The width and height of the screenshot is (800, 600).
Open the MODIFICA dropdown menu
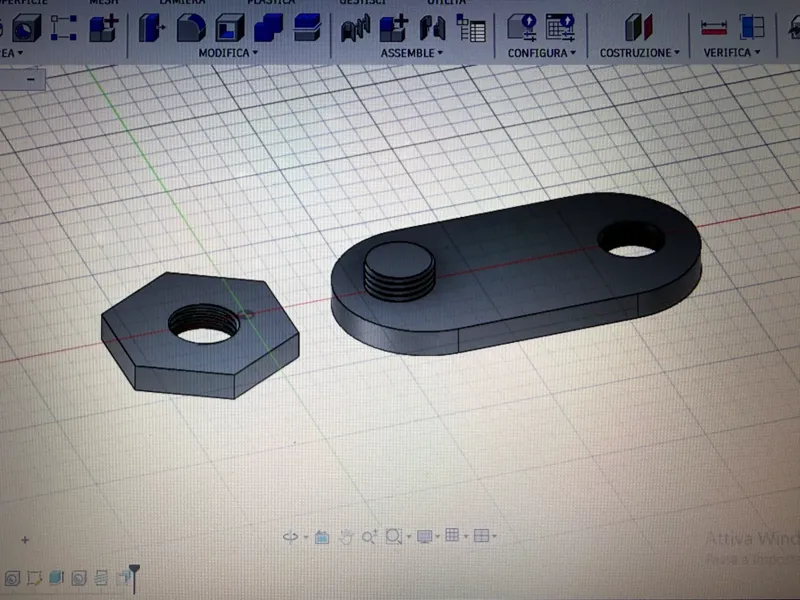point(228,53)
